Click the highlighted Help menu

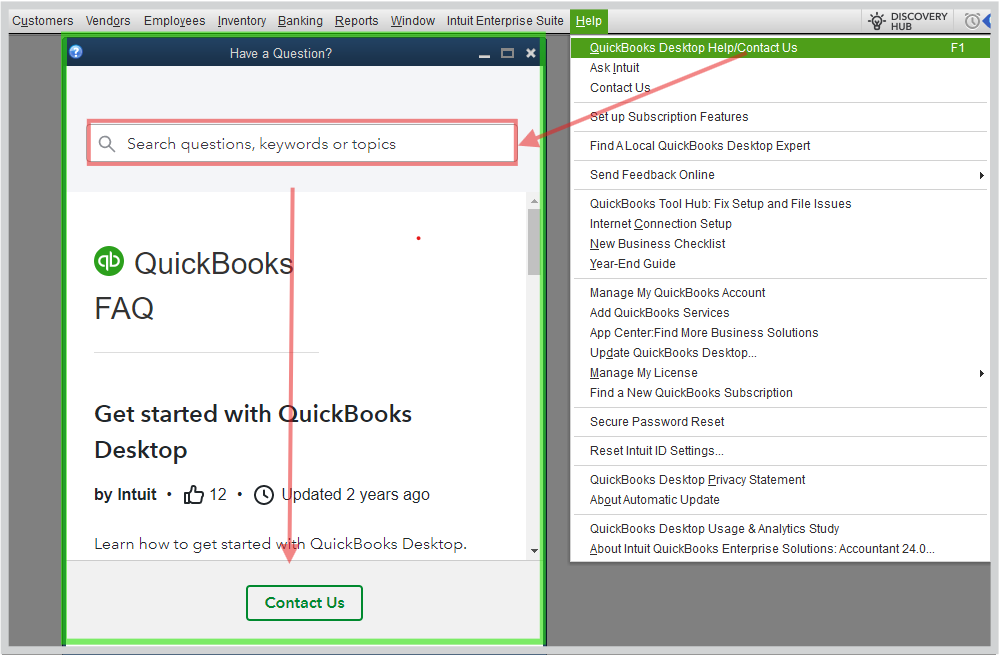[589, 21]
